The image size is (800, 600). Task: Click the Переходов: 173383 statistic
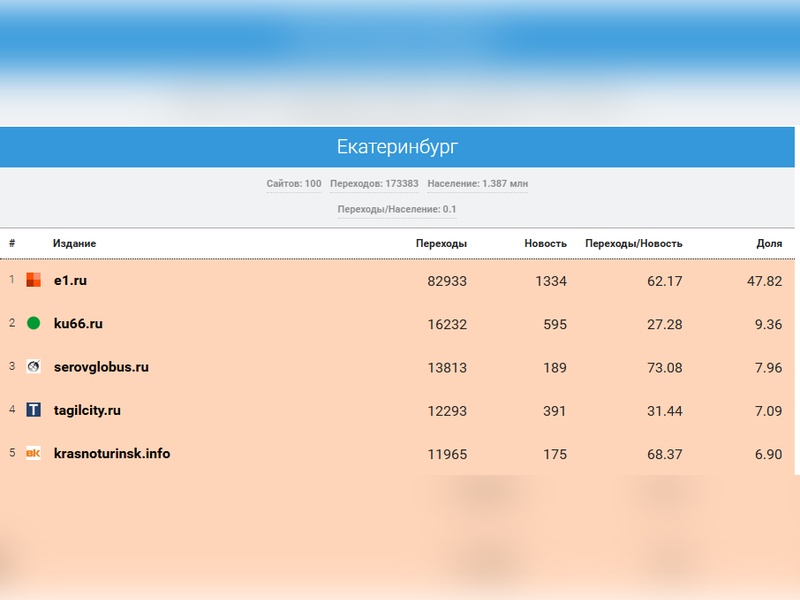pos(374,184)
